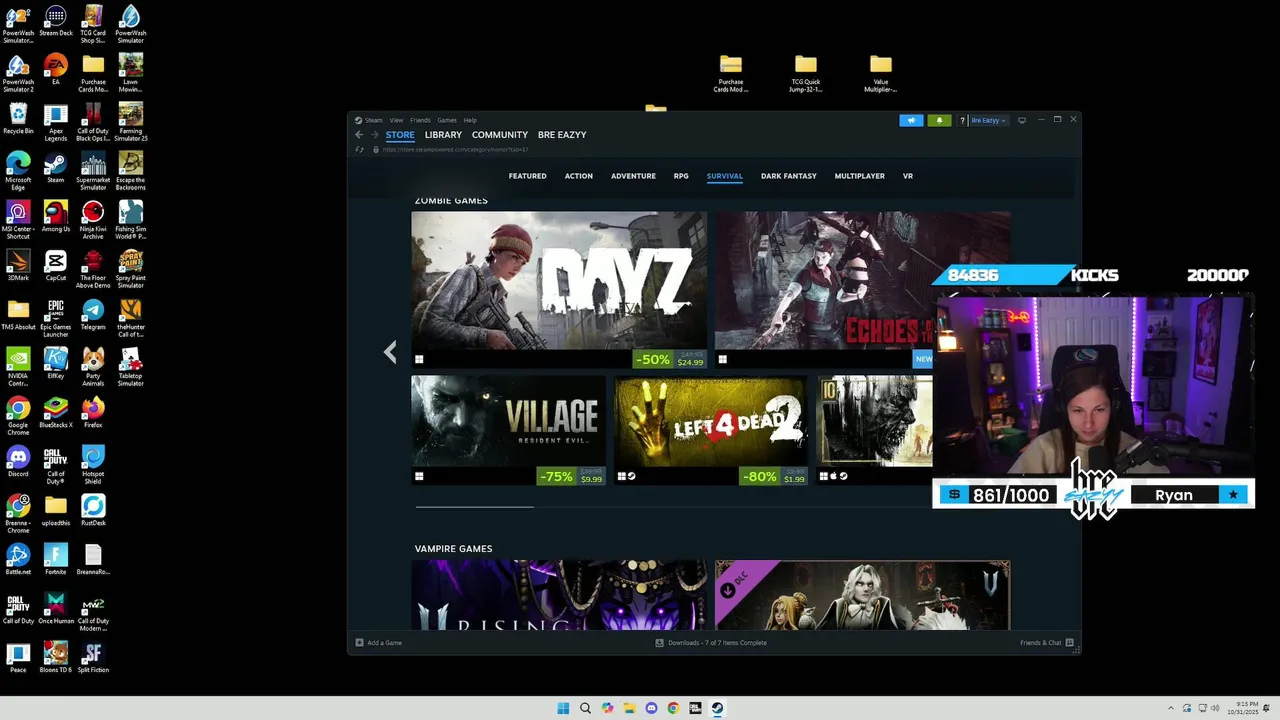Open BRE EAZYY profile section

562,135
